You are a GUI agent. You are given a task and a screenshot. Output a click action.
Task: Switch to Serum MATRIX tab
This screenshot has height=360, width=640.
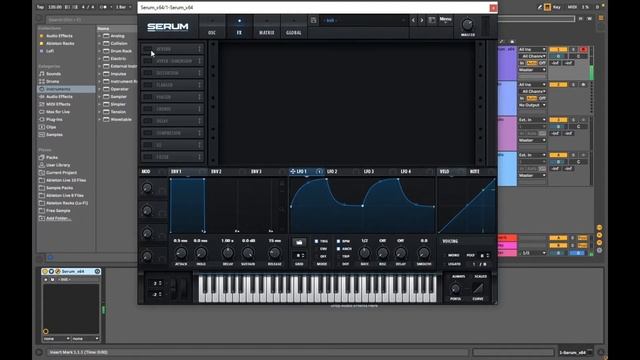tap(267, 27)
